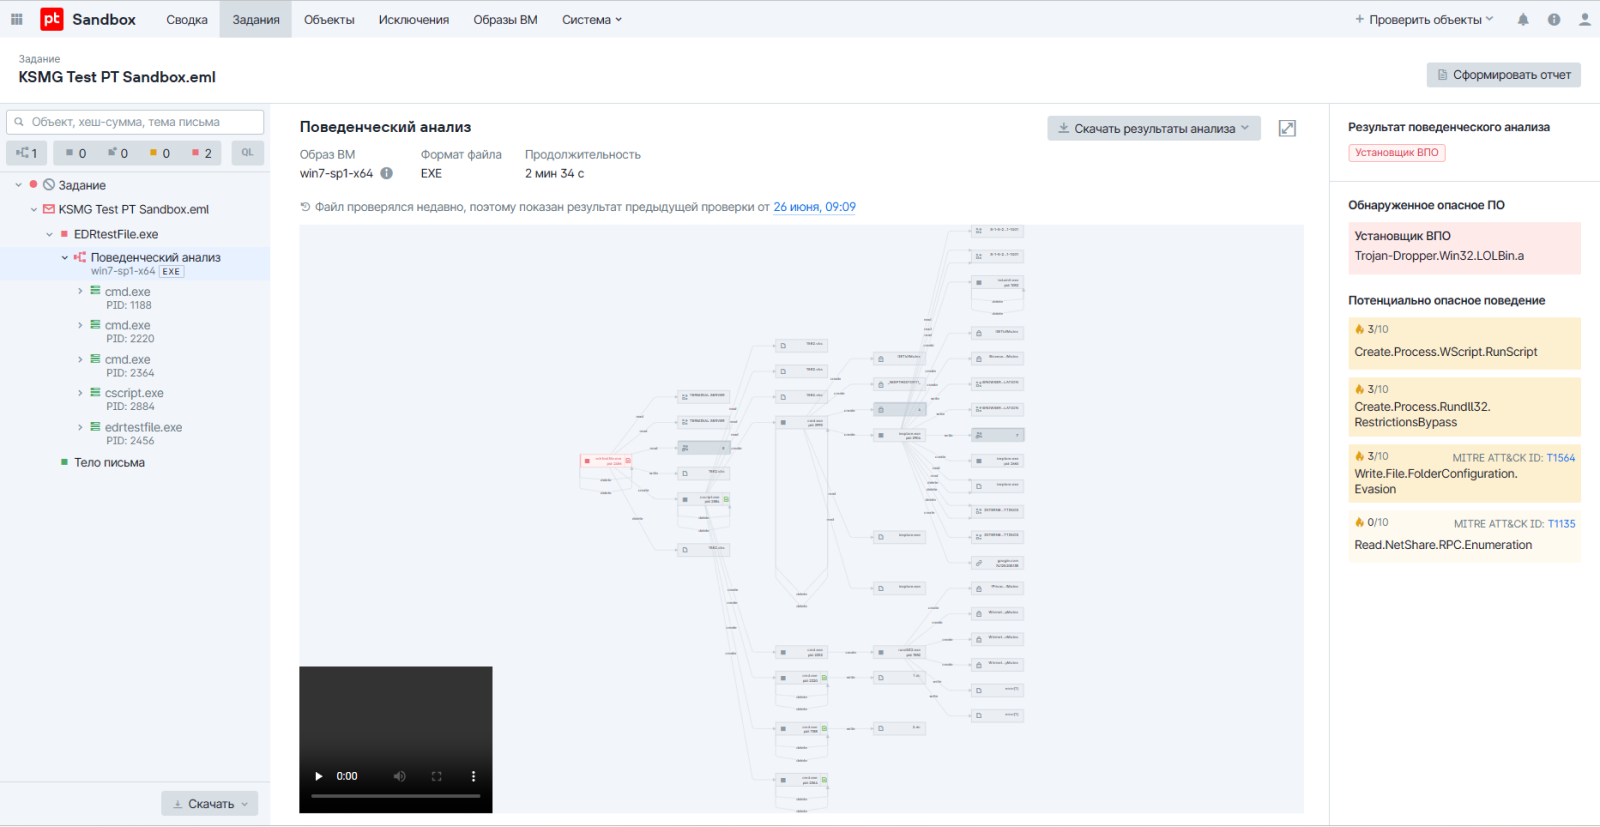Open the Сводка tab
This screenshot has height=827, width=1600.
click(187, 19)
